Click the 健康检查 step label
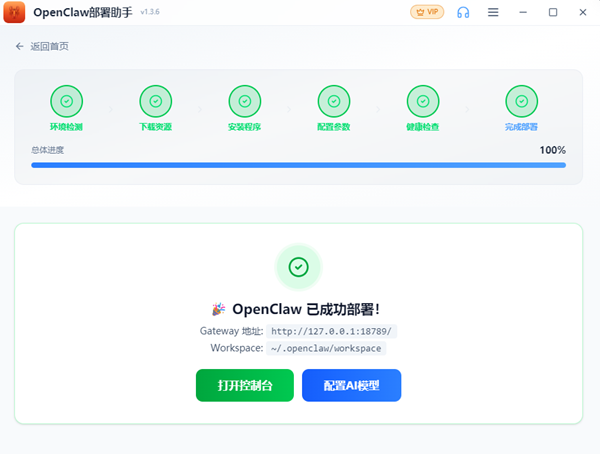The width and height of the screenshot is (600, 454). (423, 127)
